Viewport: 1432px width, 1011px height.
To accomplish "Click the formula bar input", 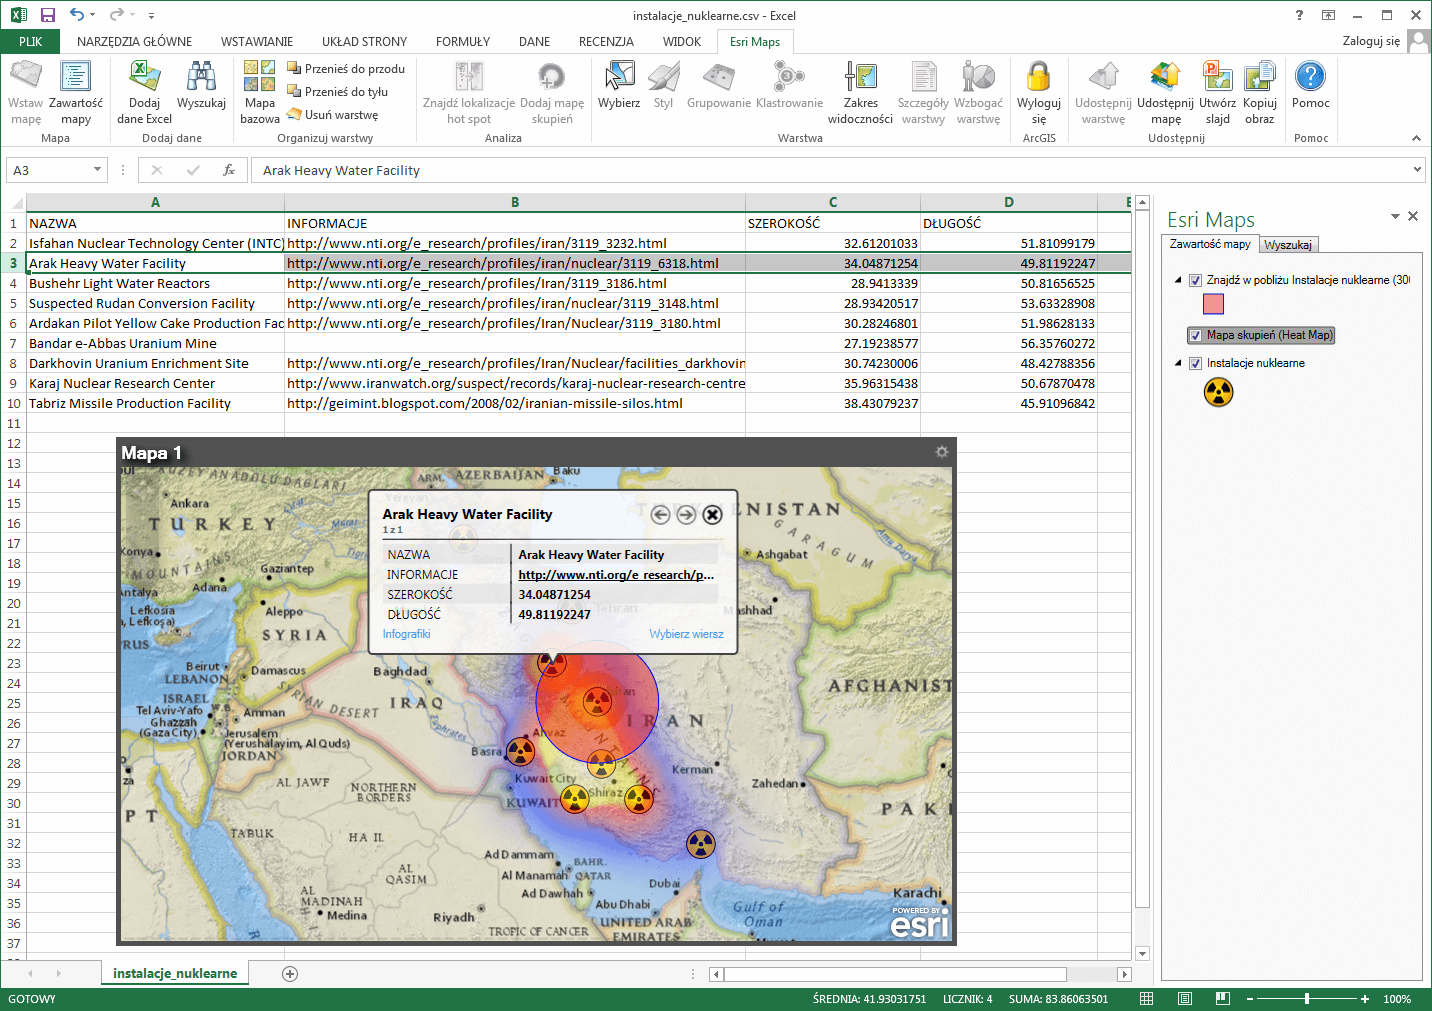I will coord(830,170).
